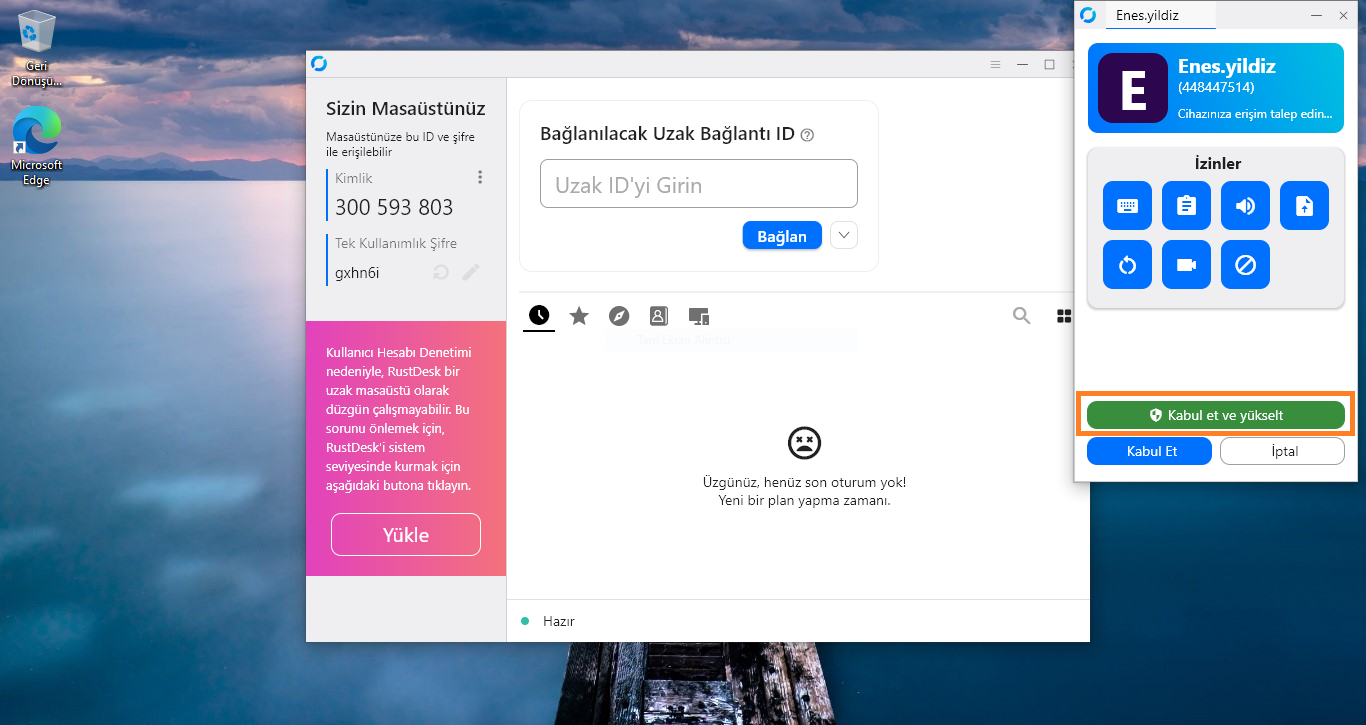
Task: Minimize the RustDesk main window
Action: pyautogui.click(x=1022, y=64)
